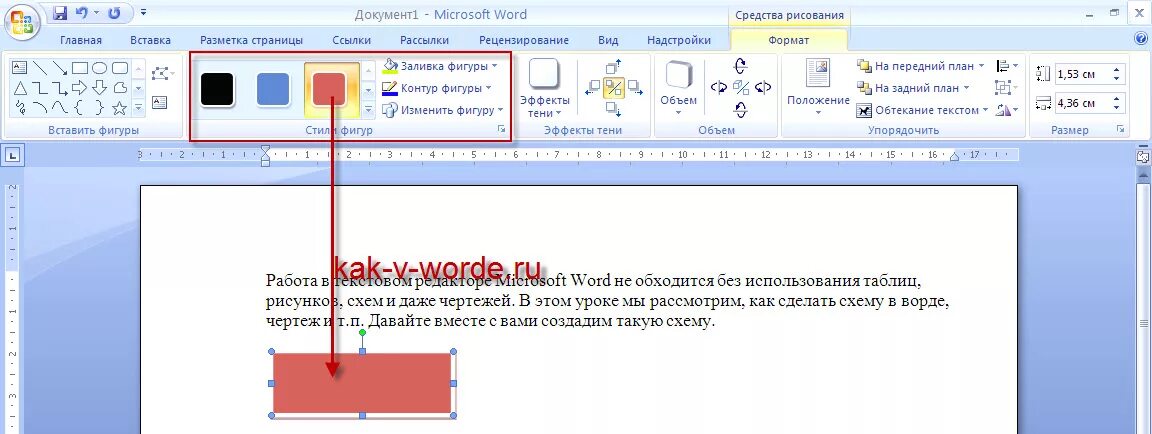Viewport: 1152px width, 434px height.
Task: Open Изменить фигуру dropdown
Action: click(x=444, y=110)
